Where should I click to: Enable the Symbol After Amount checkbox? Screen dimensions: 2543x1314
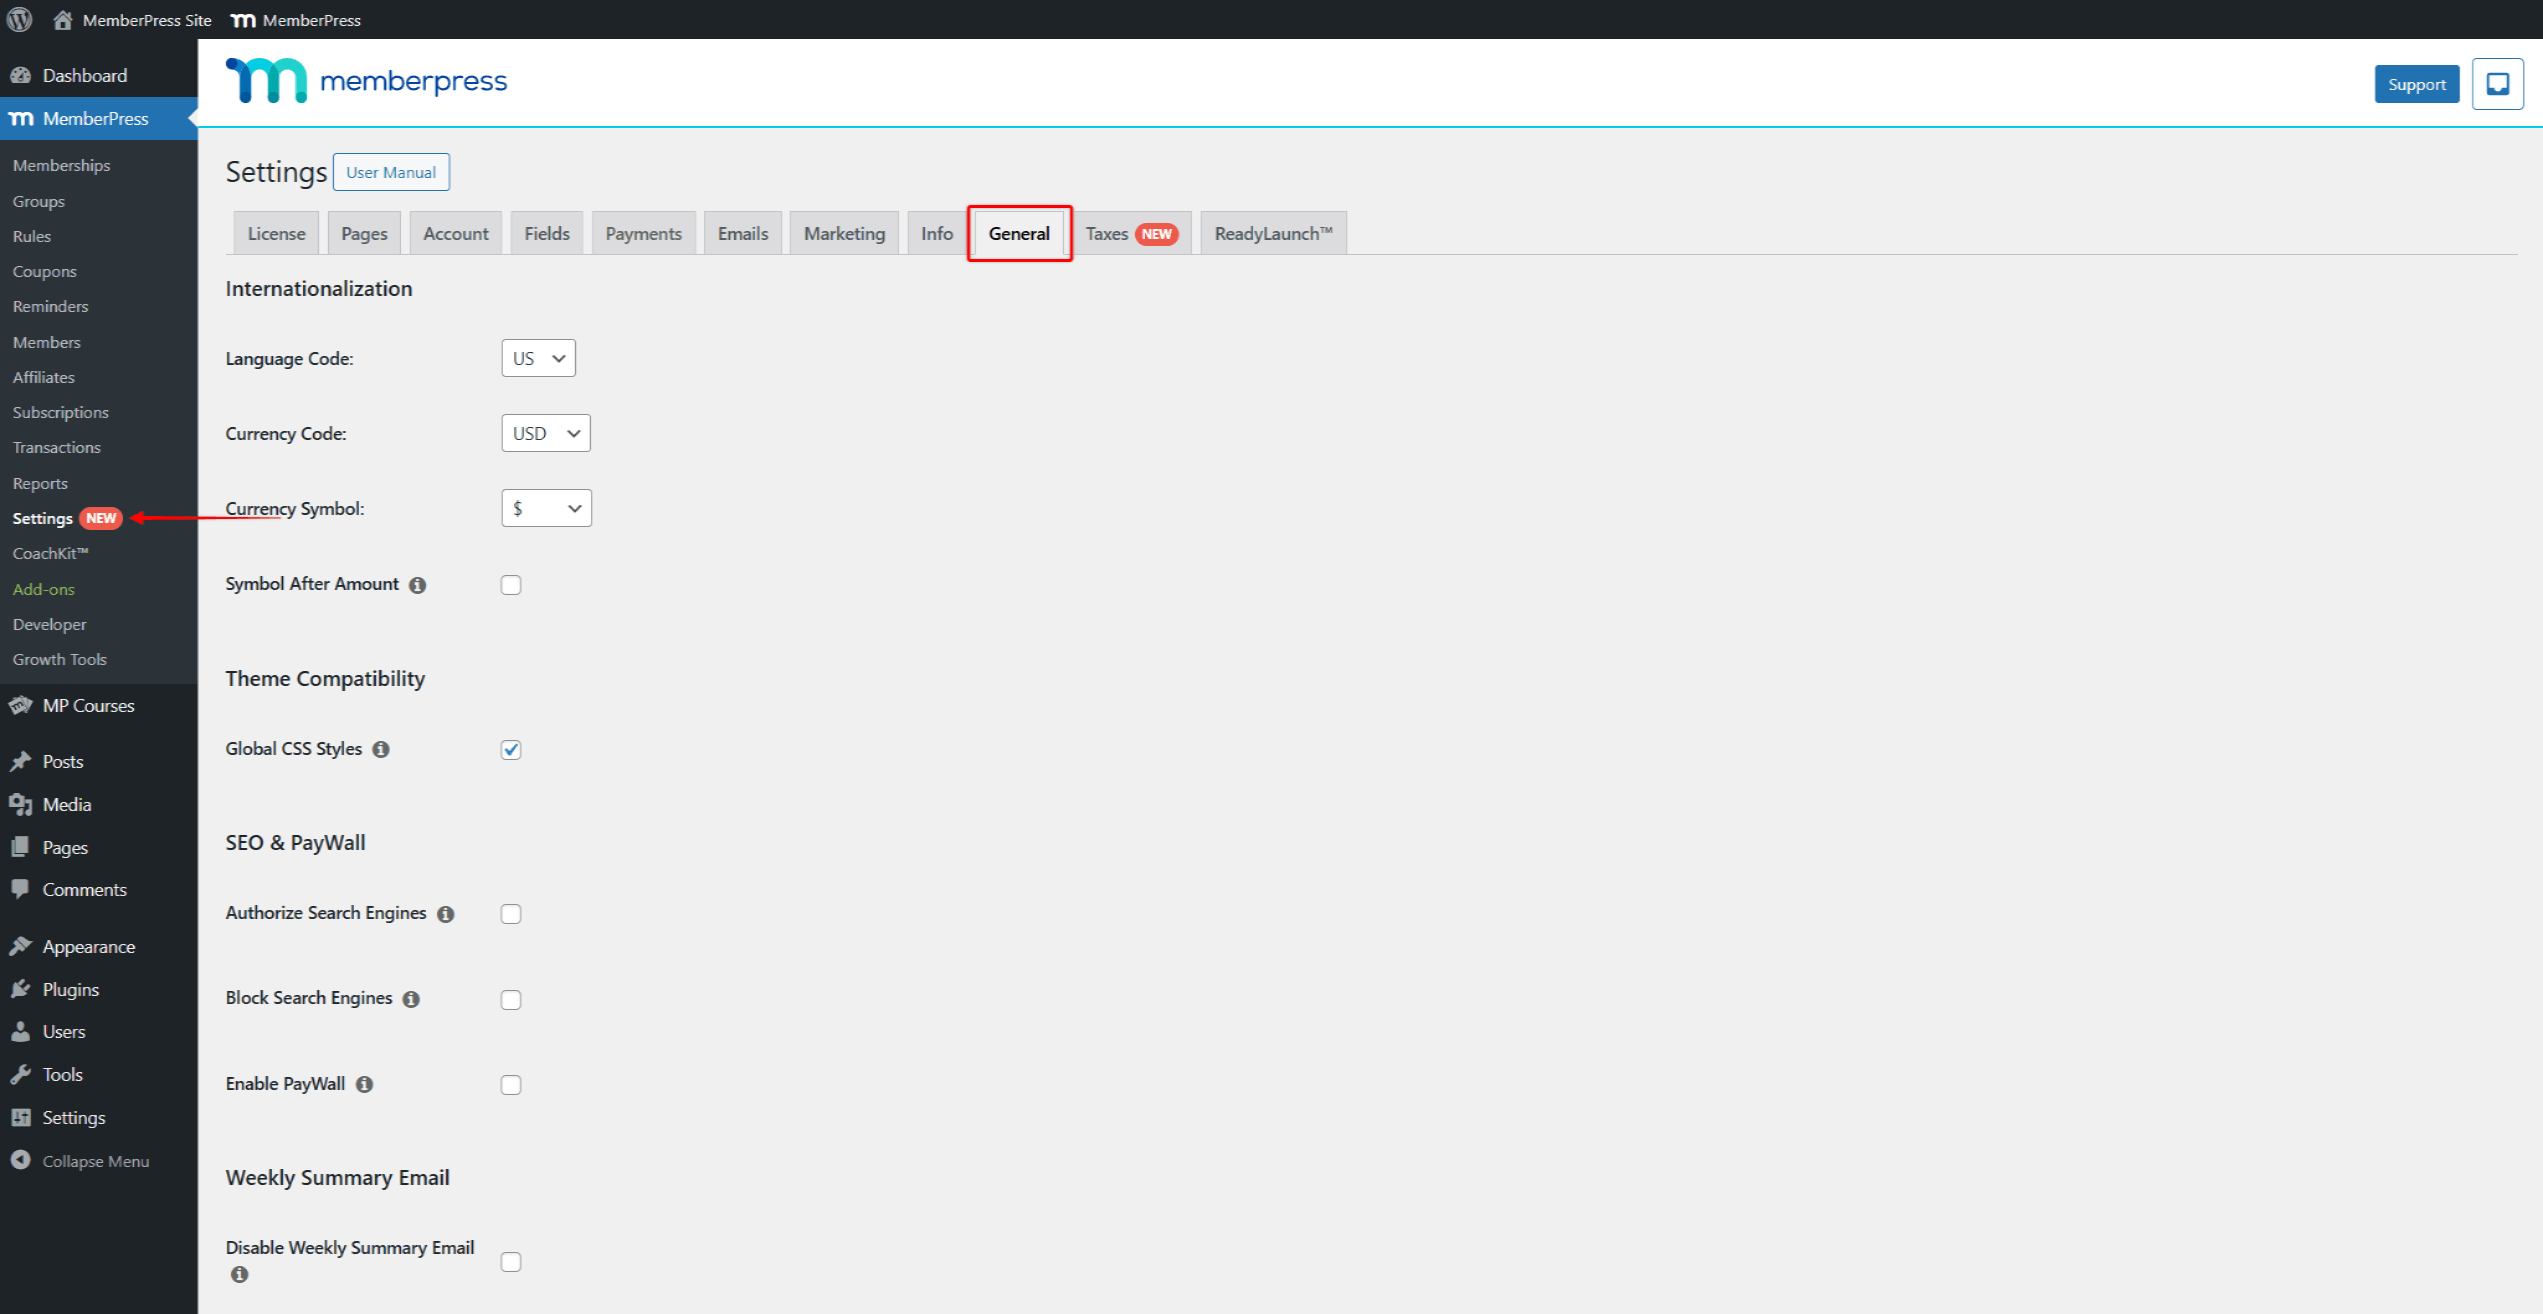(511, 585)
